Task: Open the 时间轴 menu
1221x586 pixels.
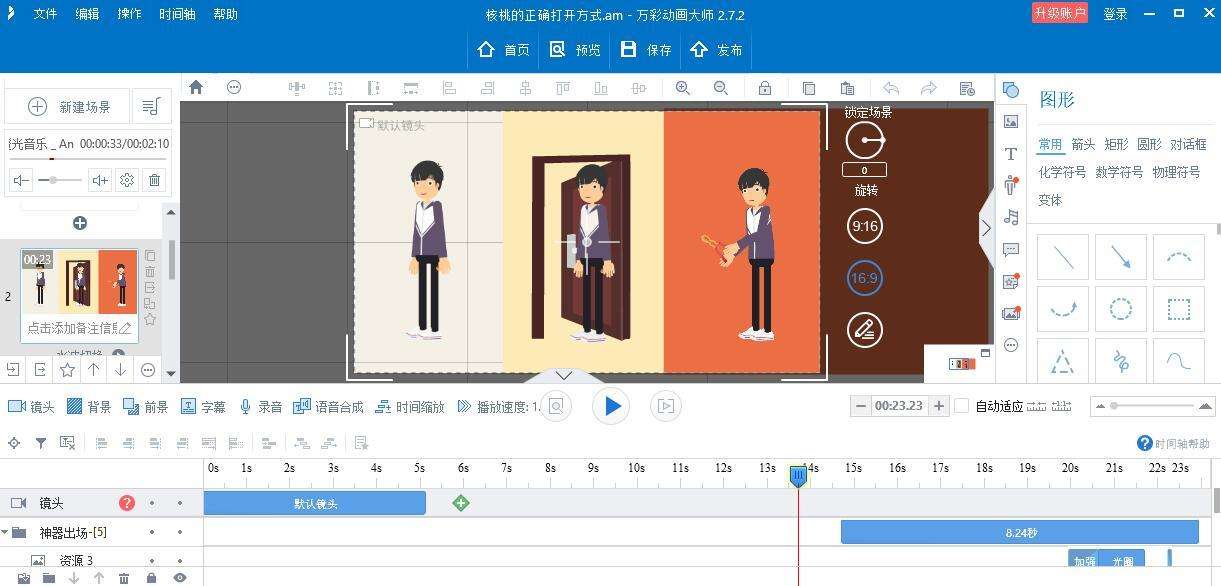Action: coord(177,14)
